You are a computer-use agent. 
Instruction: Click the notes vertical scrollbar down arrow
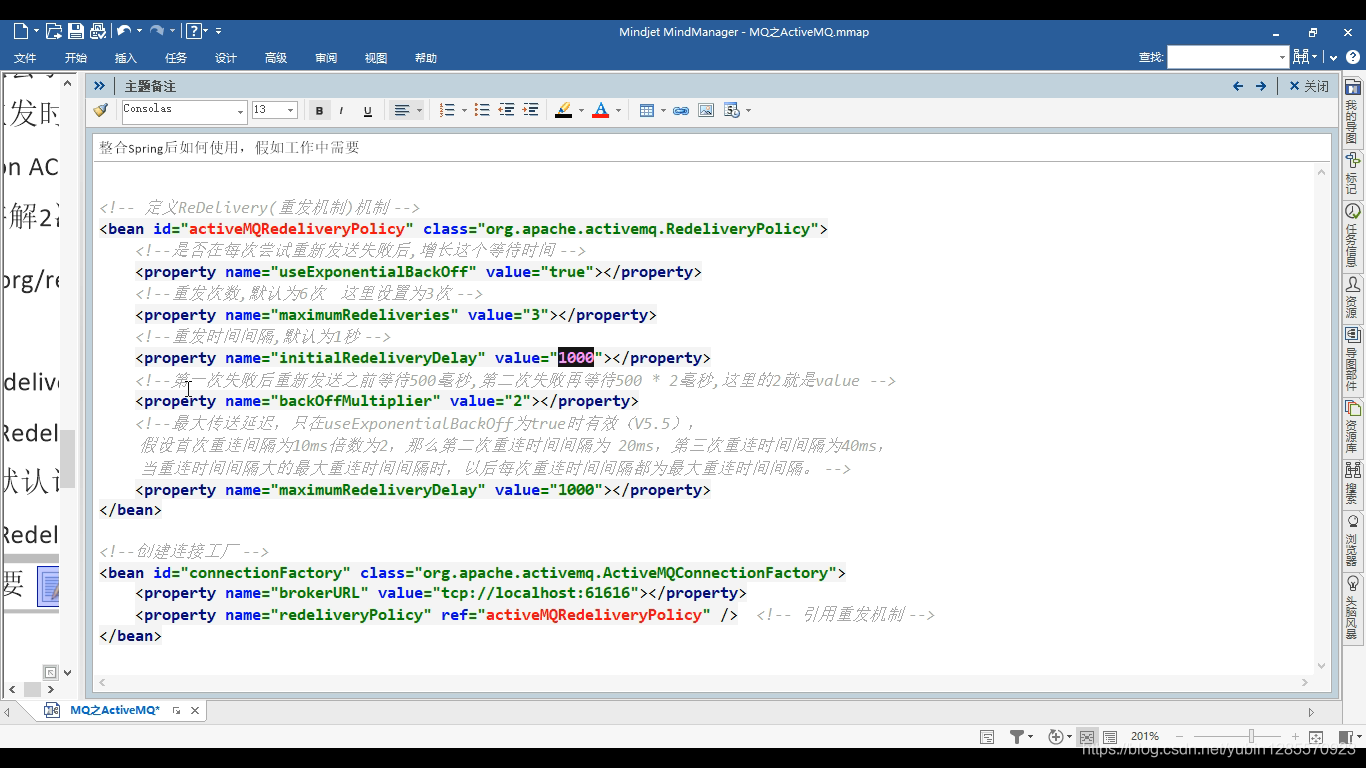click(1322, 665)
